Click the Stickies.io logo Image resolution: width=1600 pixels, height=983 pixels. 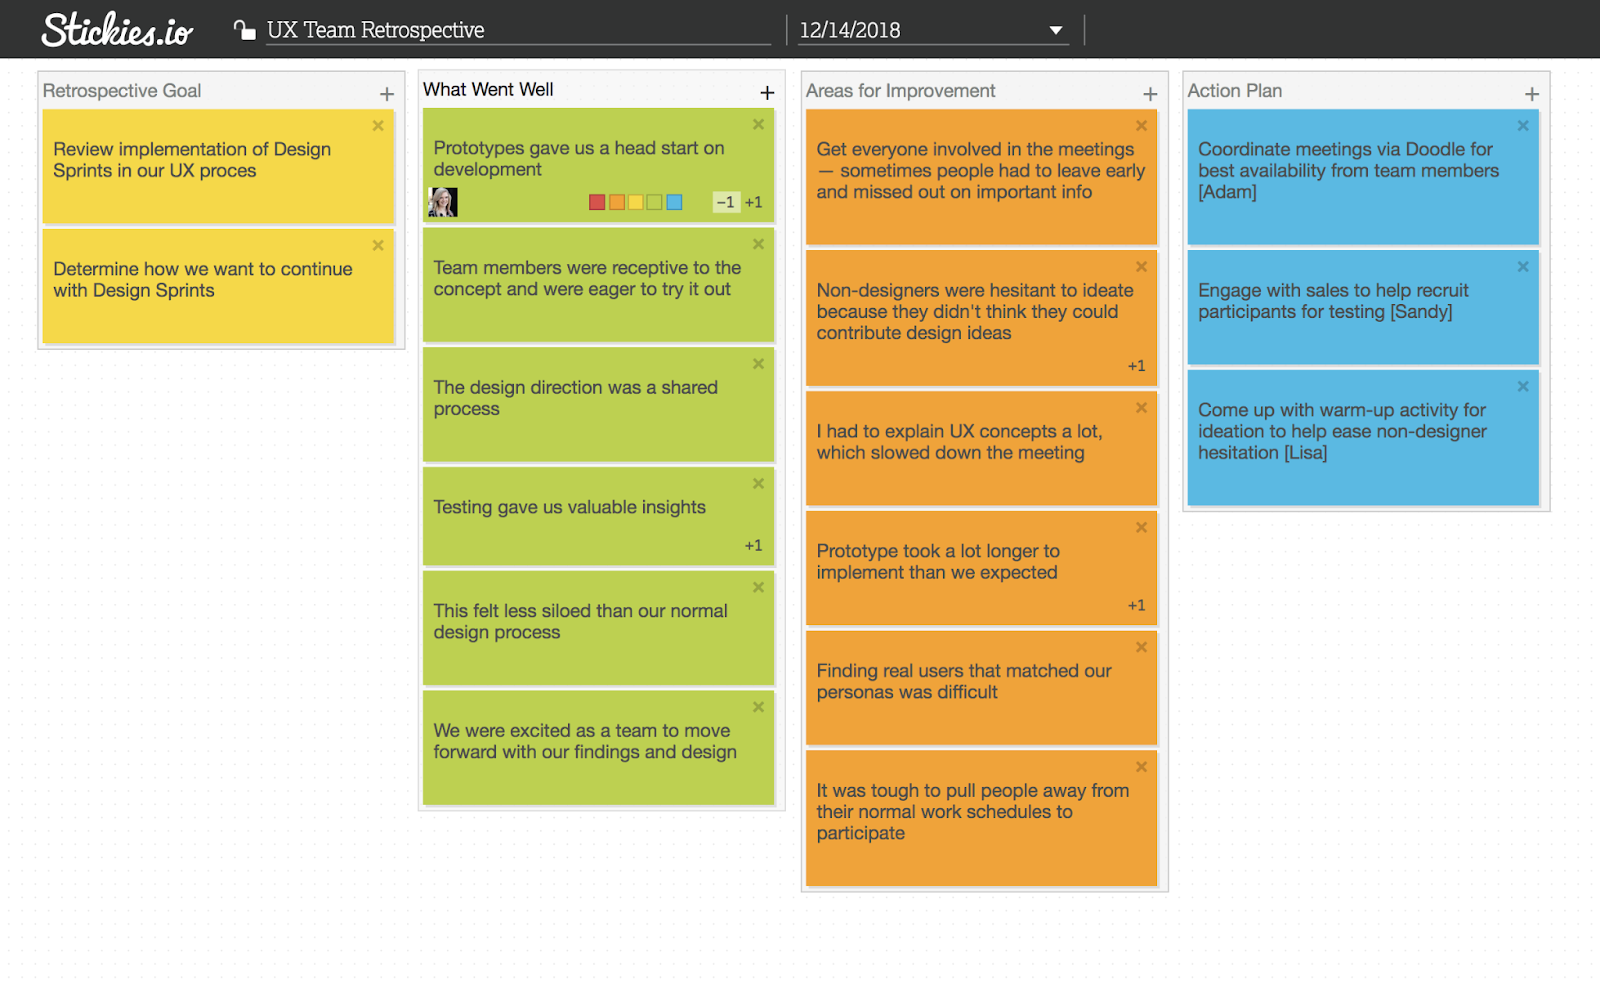pyautogui.click(x=113, y=30)
